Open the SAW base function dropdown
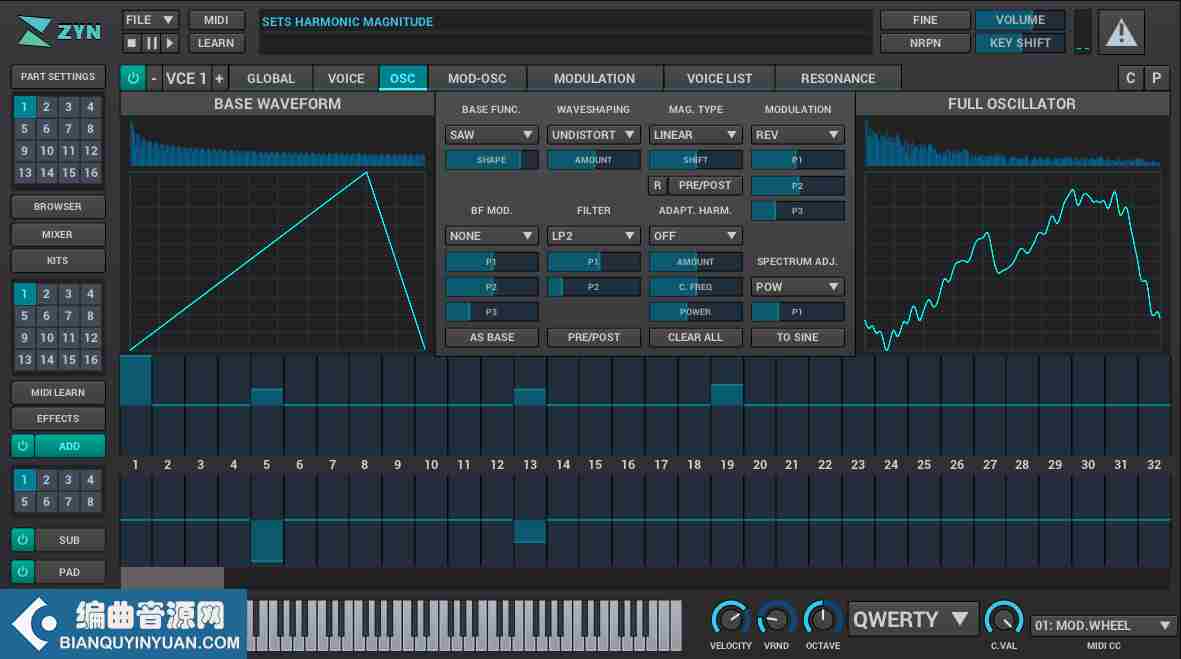This screenshot has width=1181, height=659. pos(491,135)
